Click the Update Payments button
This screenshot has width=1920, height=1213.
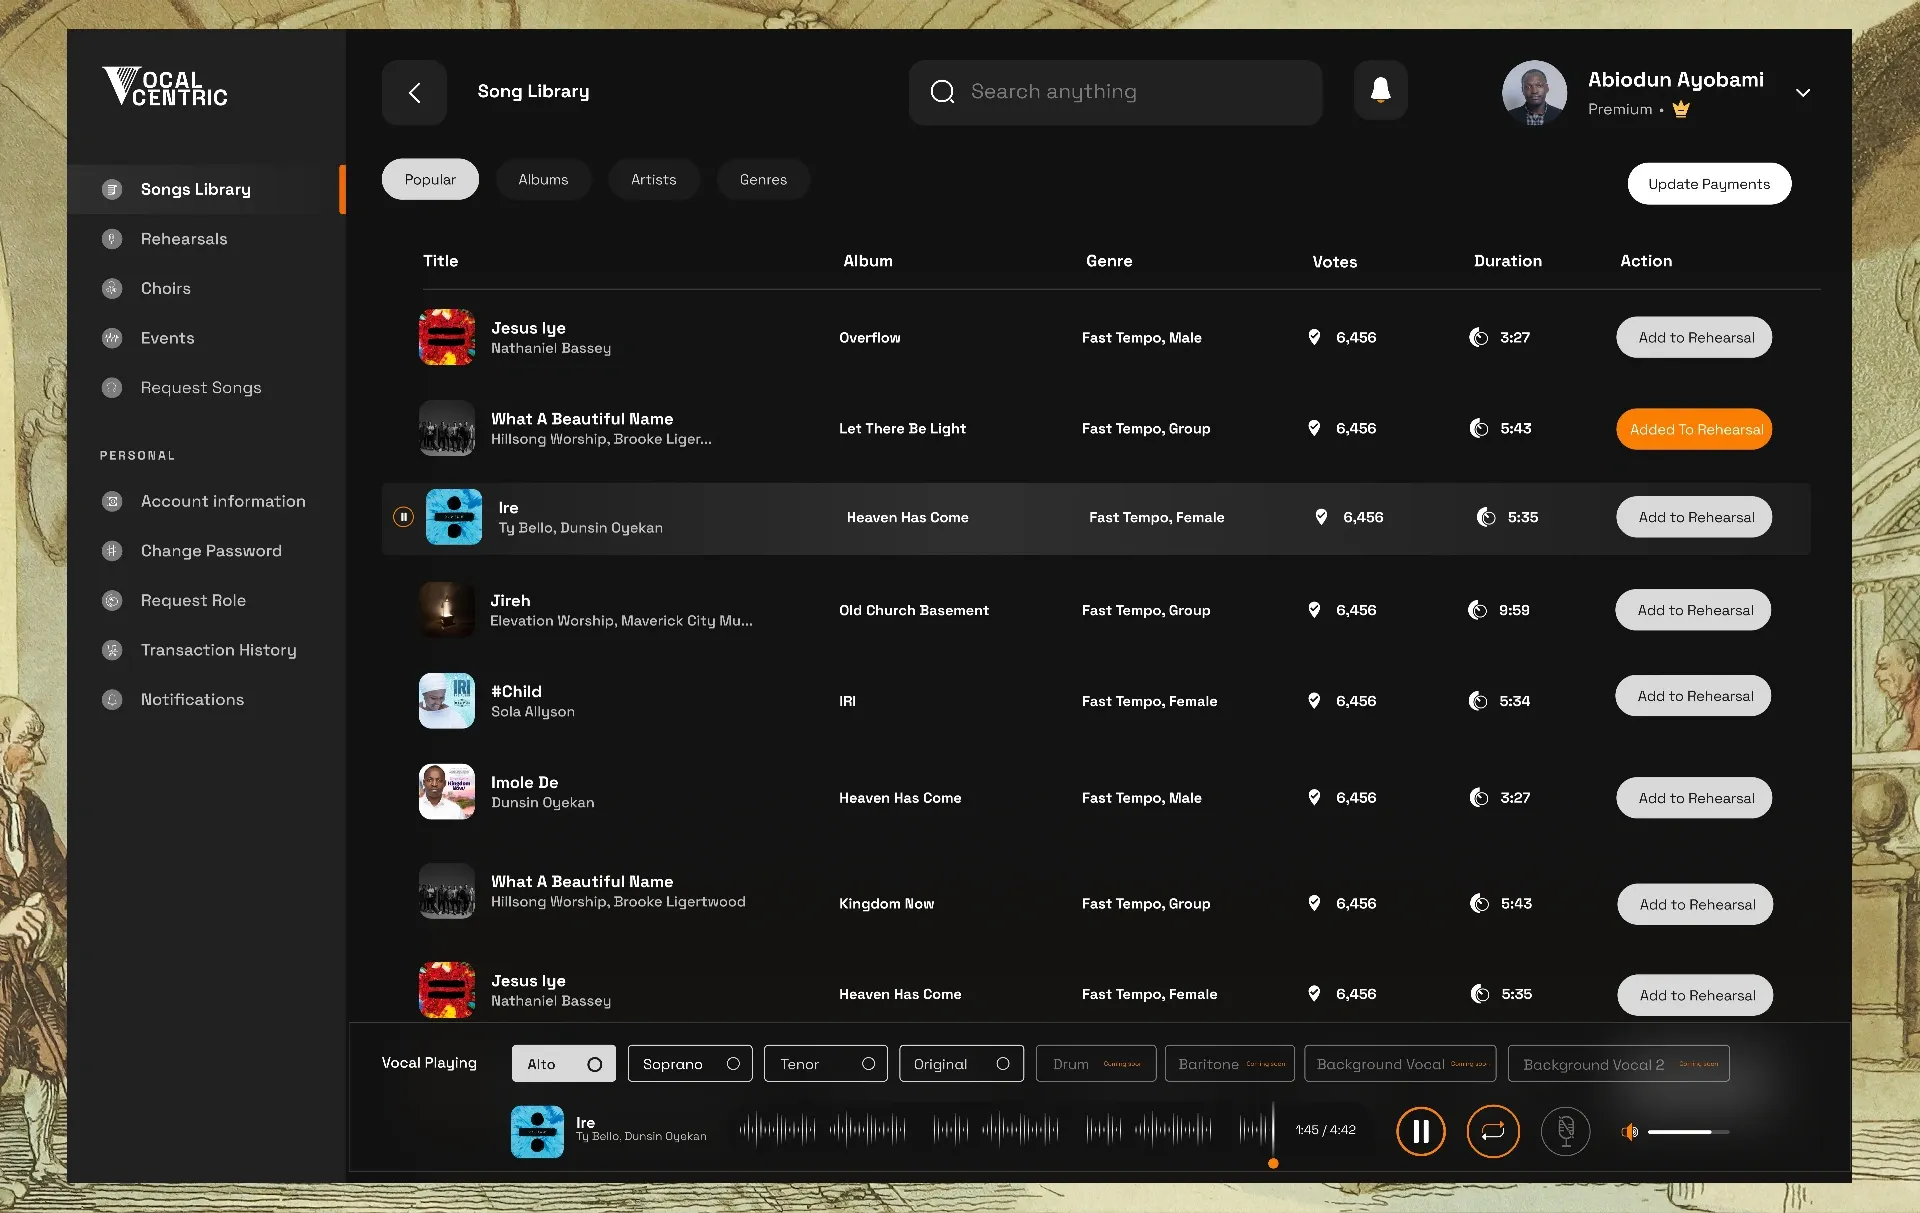(x=1709, y=184)
